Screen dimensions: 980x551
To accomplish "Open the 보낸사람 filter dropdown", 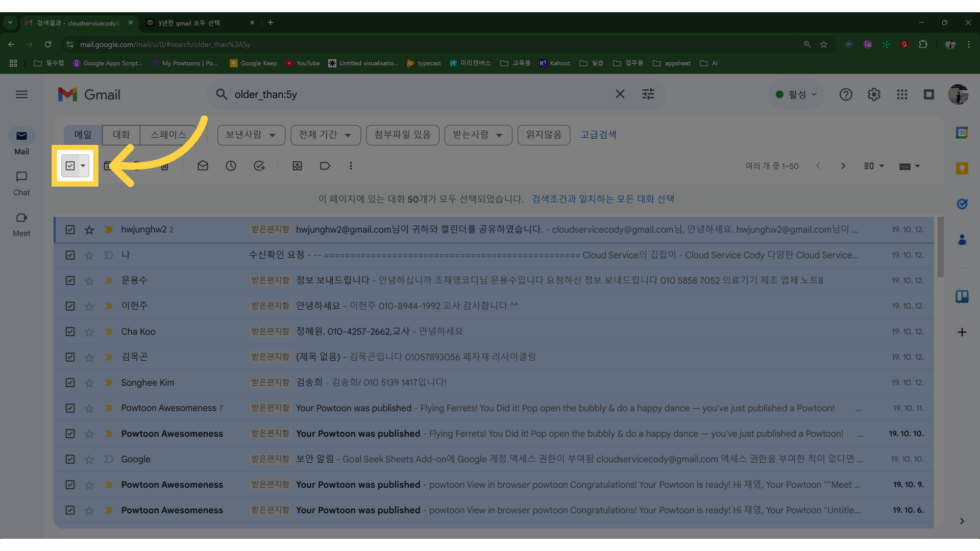I will 251,135.
